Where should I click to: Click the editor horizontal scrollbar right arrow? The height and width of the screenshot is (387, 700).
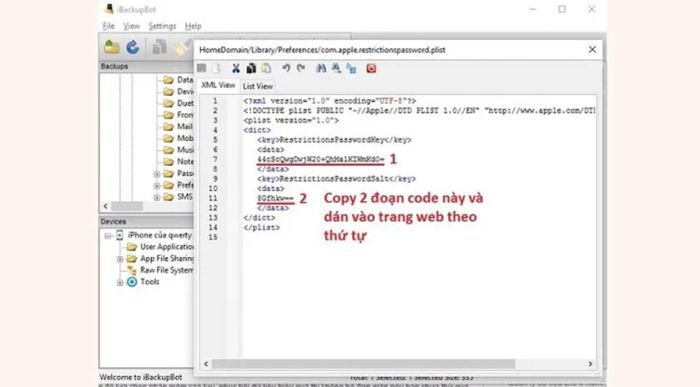pos(590,364)
